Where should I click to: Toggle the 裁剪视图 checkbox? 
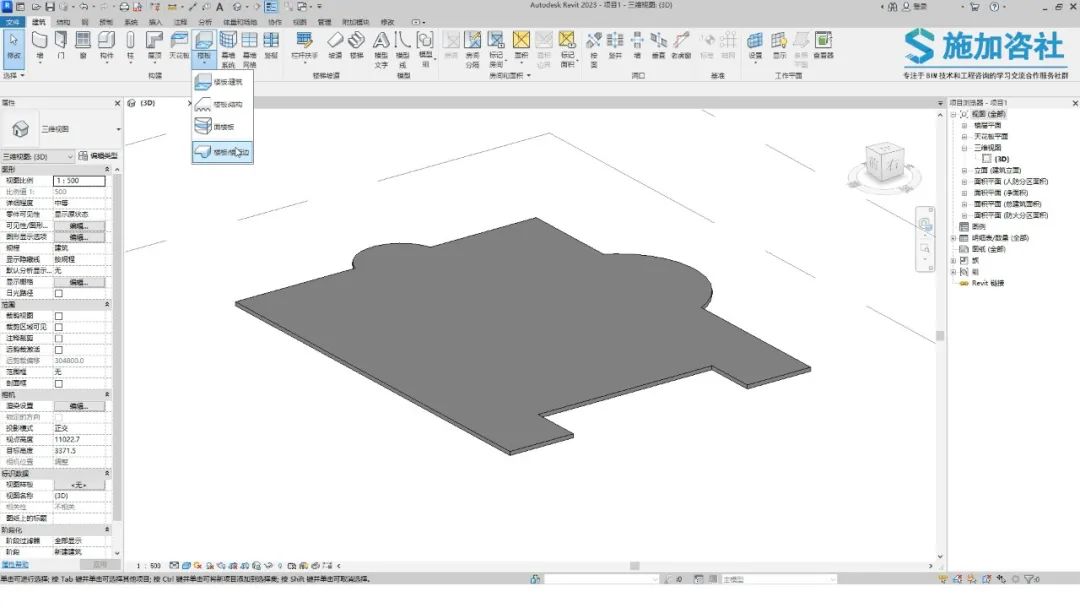pyautogui.click(x=59, y=316)
